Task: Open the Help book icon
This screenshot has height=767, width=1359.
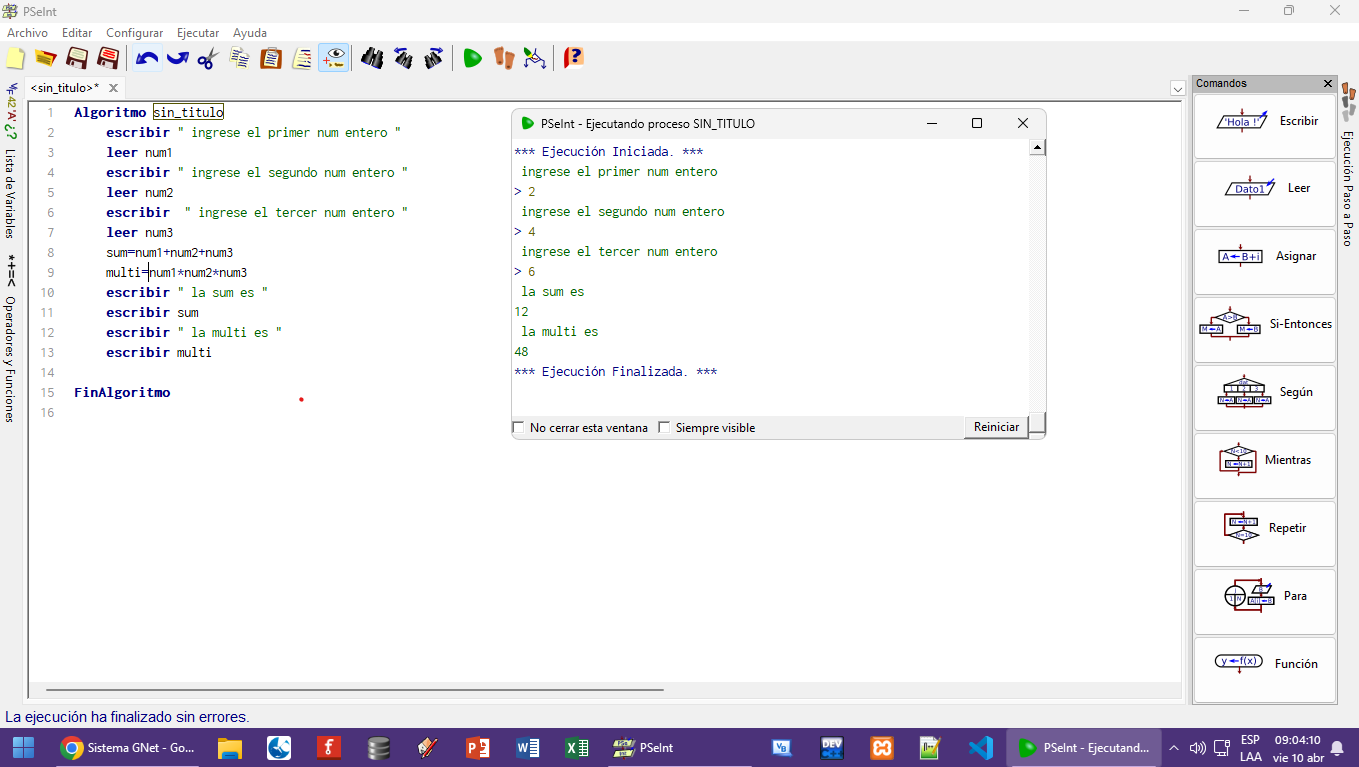Action: (573, 58)
